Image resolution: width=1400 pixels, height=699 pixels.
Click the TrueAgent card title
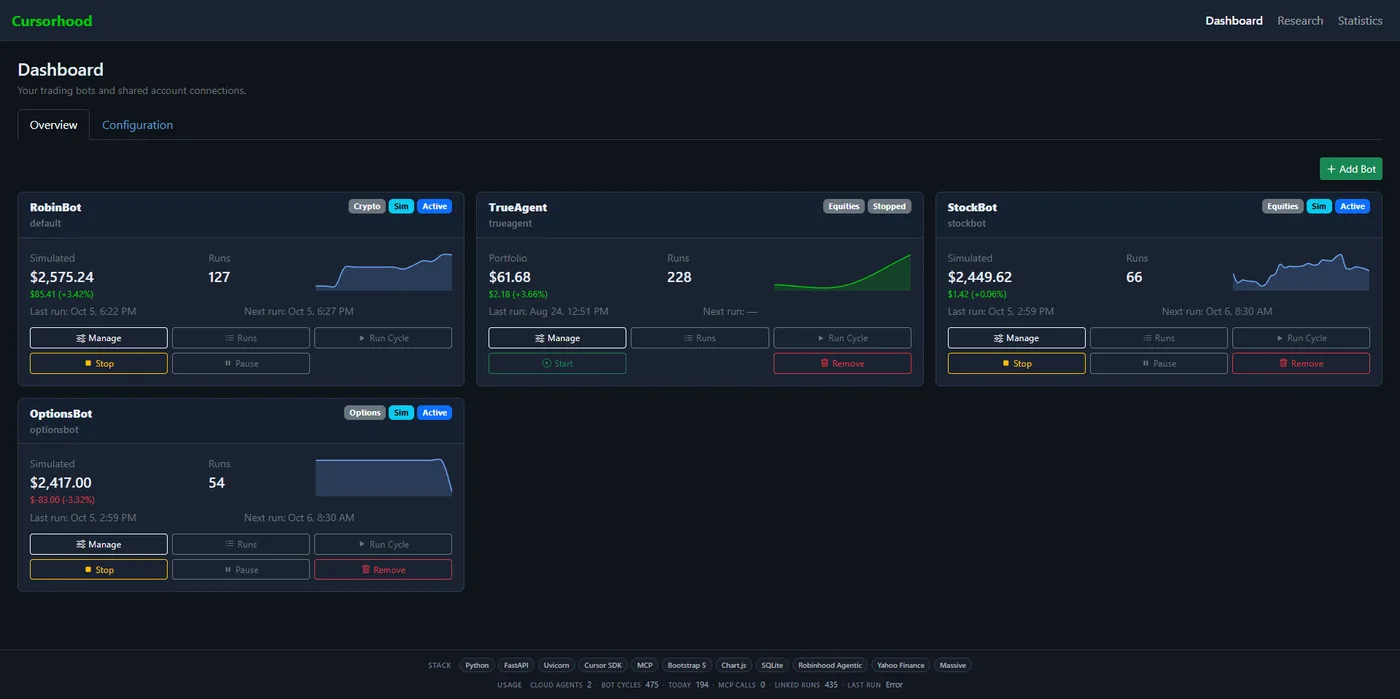pos(518,207)
